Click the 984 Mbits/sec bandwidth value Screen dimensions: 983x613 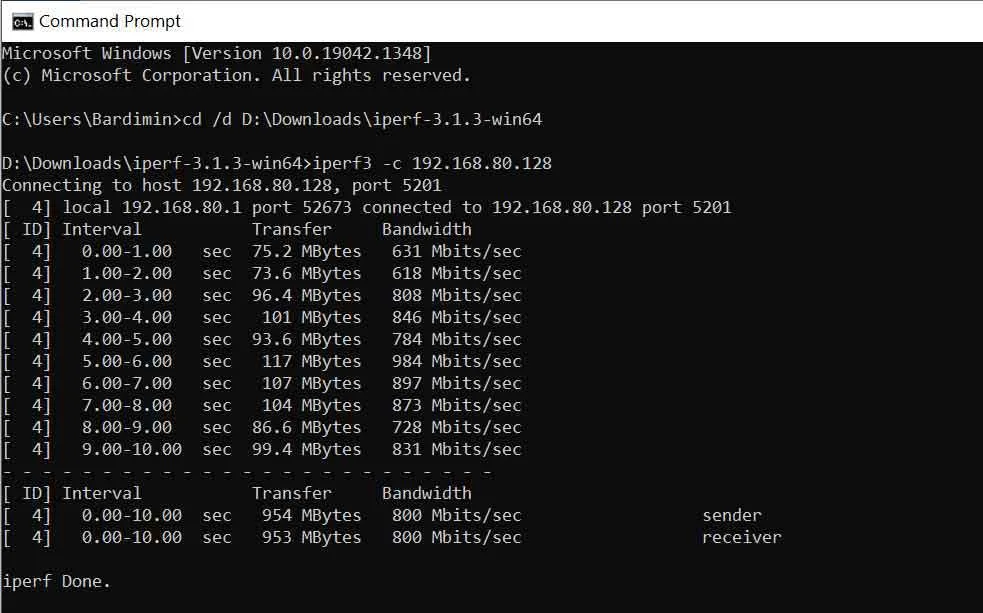coord(456,362)
